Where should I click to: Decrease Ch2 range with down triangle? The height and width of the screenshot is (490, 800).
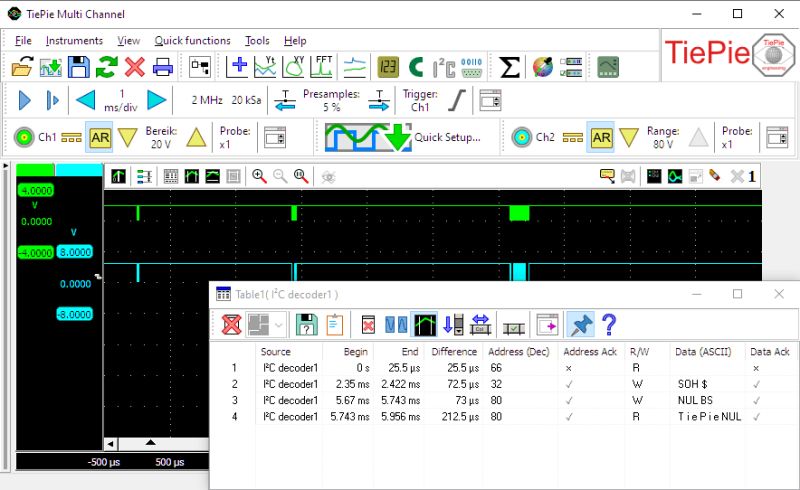[629, 137]
